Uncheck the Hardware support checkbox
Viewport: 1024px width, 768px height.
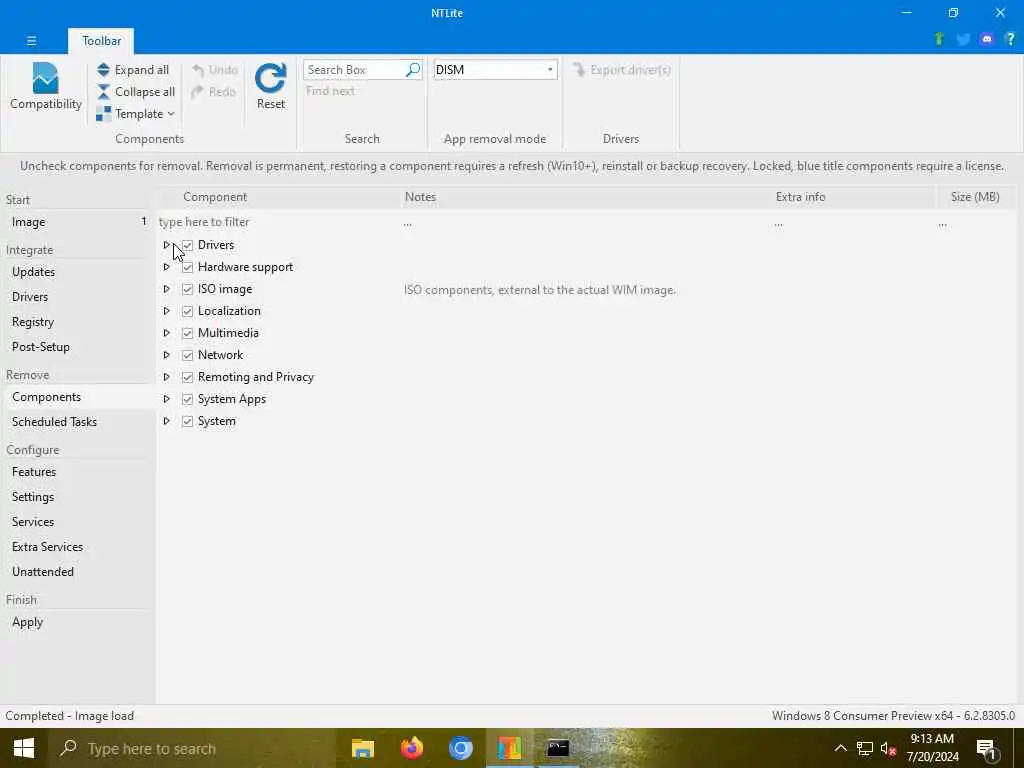(187, 267)
